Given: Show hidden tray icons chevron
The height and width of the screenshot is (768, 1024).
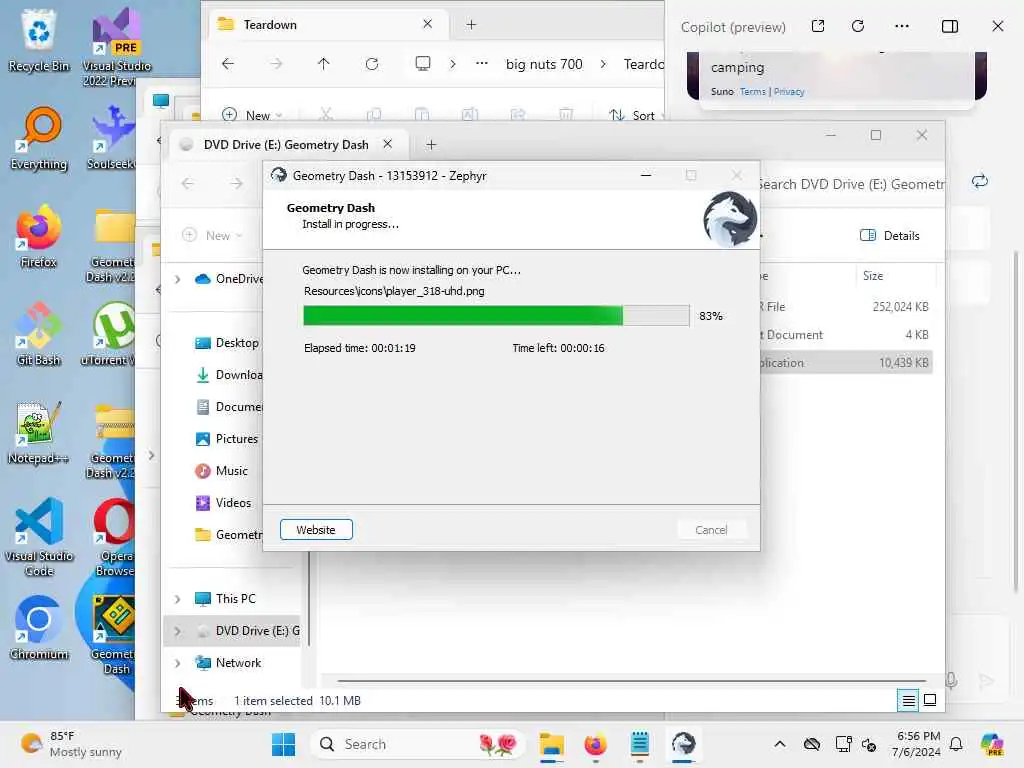Looking at the screenshot, I should pyautogui.click(x=780, y=744).
